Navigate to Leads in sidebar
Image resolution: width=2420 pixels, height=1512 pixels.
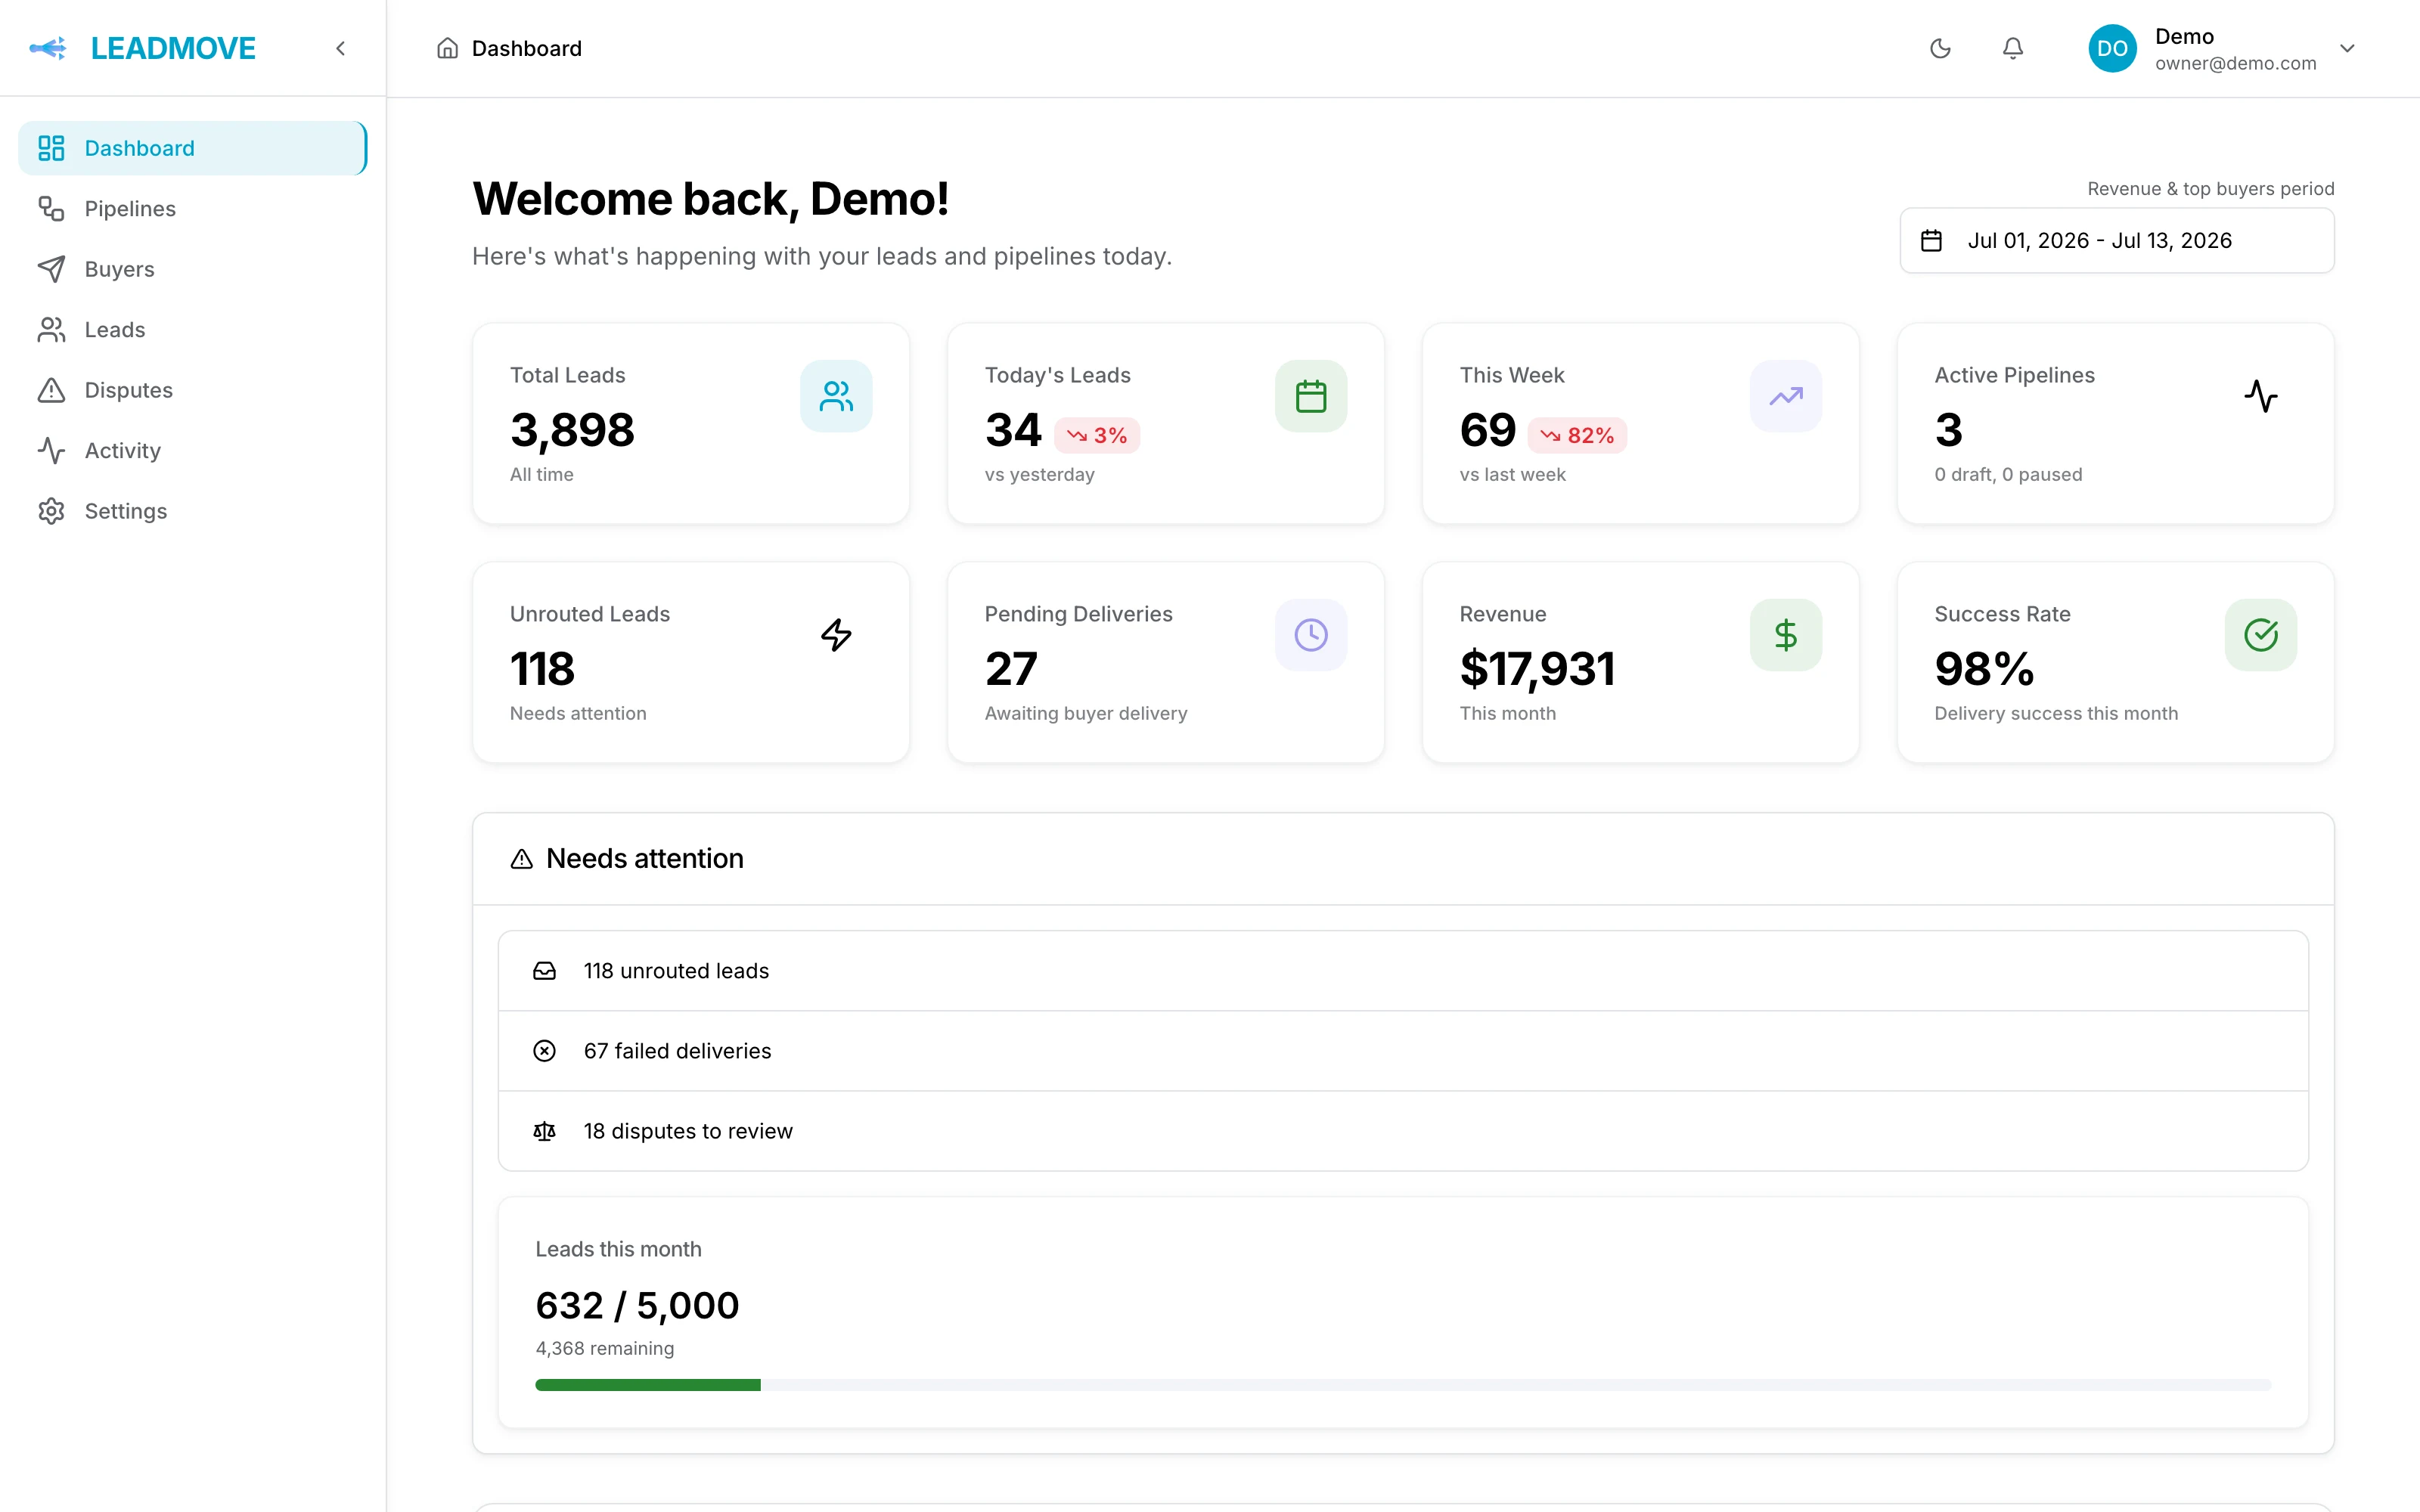(192, 329)
